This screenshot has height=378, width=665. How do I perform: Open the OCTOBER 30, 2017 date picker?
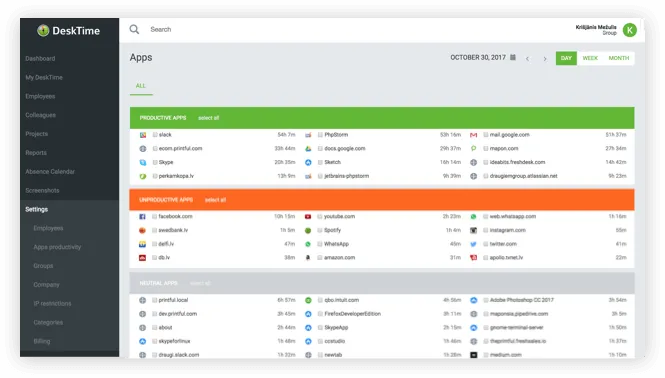(x=478, y=57)
